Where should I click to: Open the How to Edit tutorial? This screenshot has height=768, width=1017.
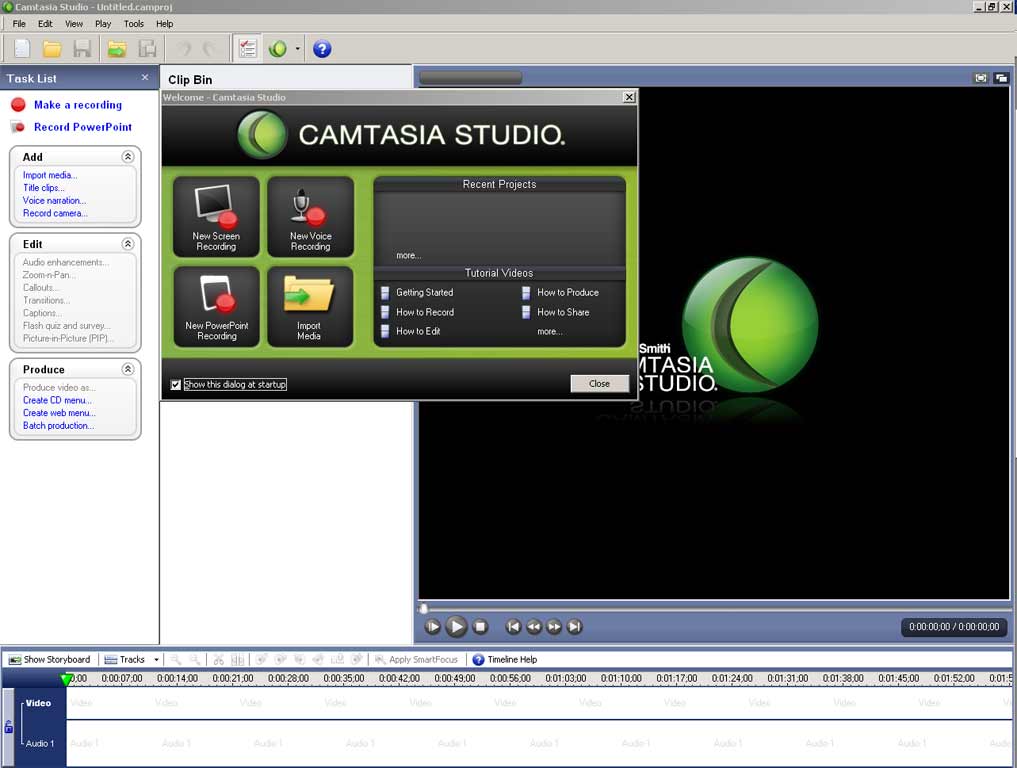point(418,331)
